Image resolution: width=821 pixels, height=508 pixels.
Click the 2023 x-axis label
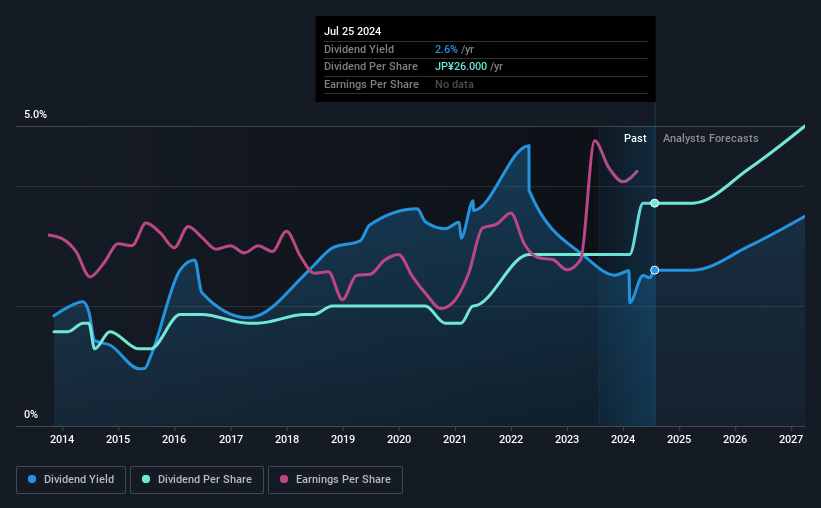(x=567, y=439)
